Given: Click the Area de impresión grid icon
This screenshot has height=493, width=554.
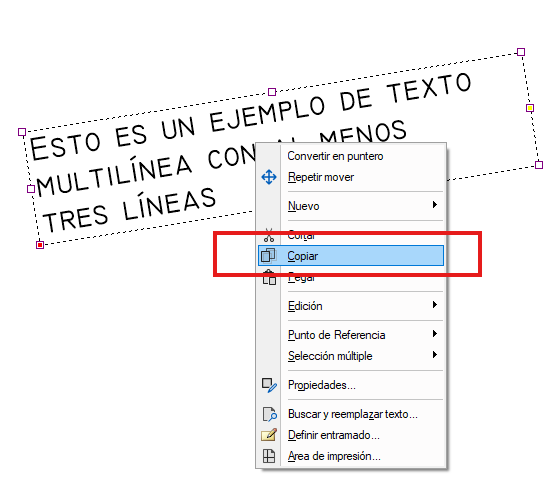Looking at the screenshot, I should (269, 456).
